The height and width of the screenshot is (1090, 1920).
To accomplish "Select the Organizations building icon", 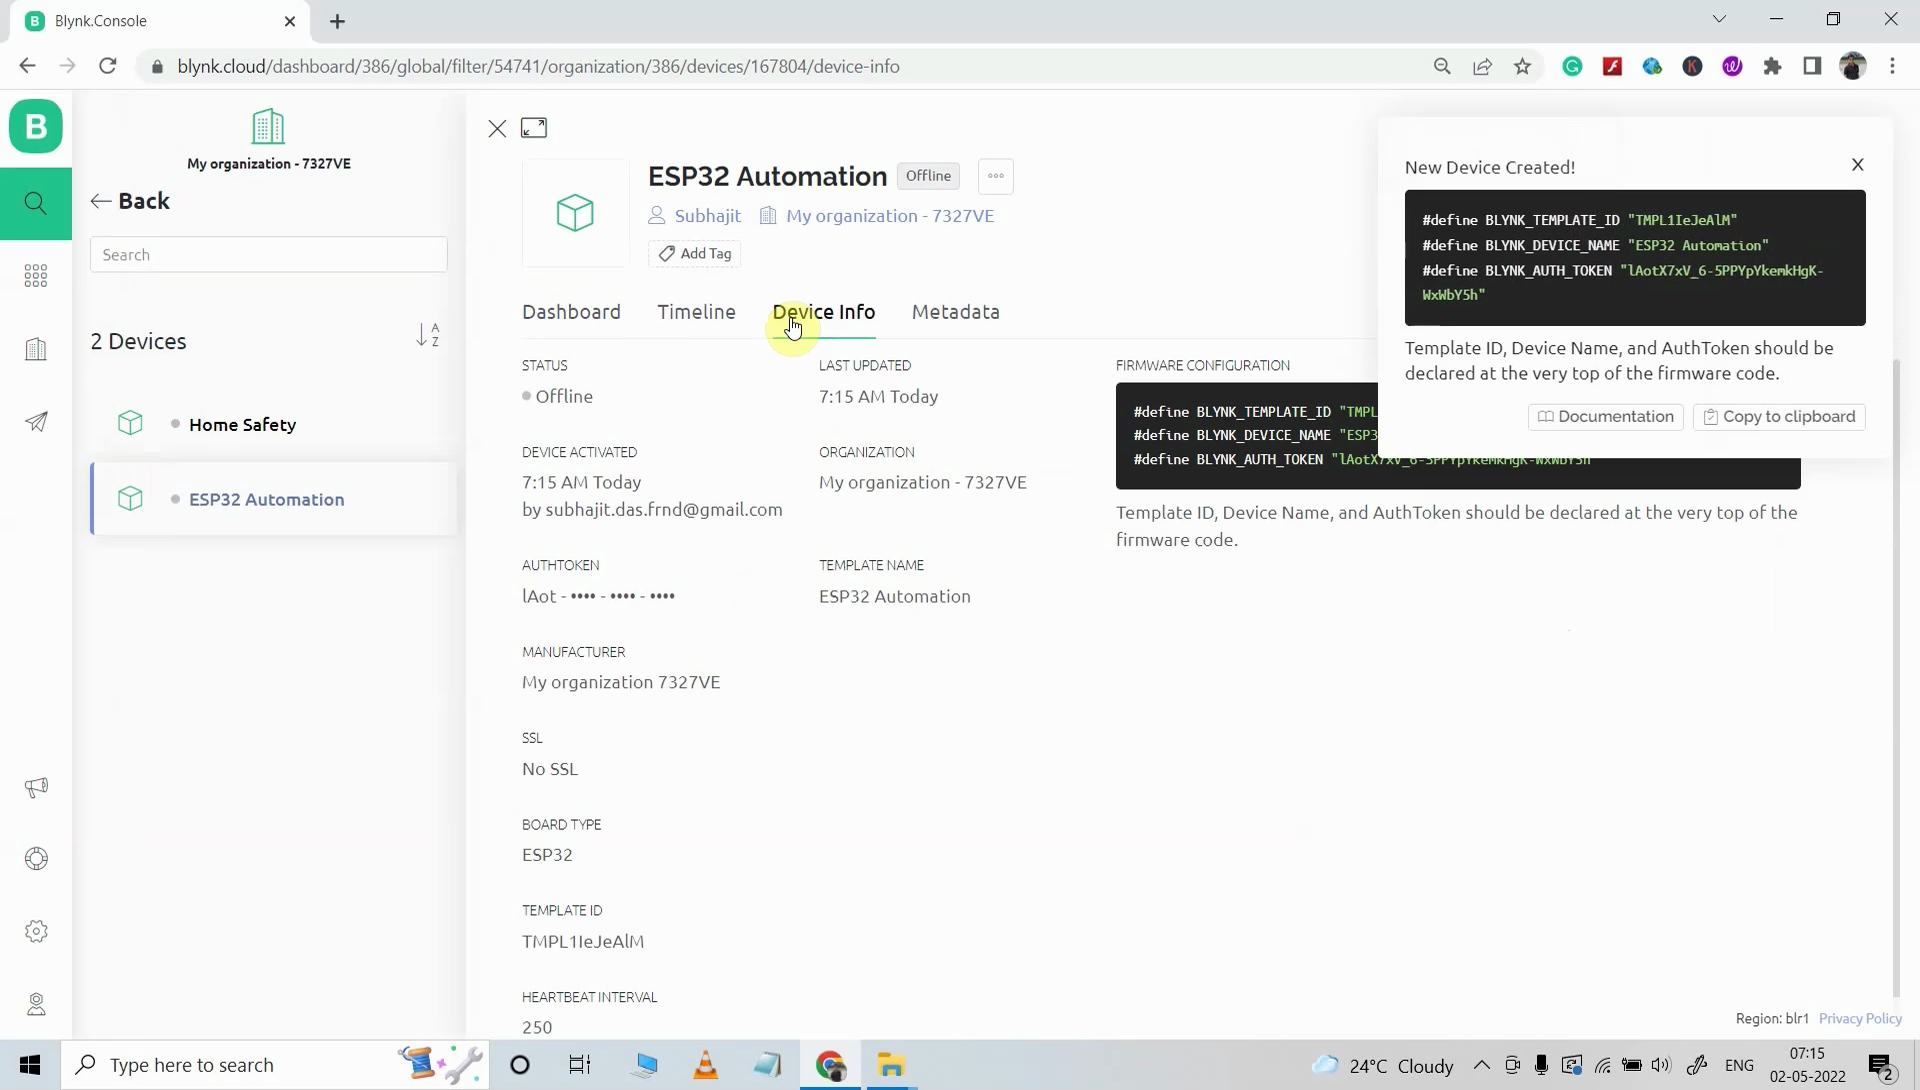I will point(36,348).
